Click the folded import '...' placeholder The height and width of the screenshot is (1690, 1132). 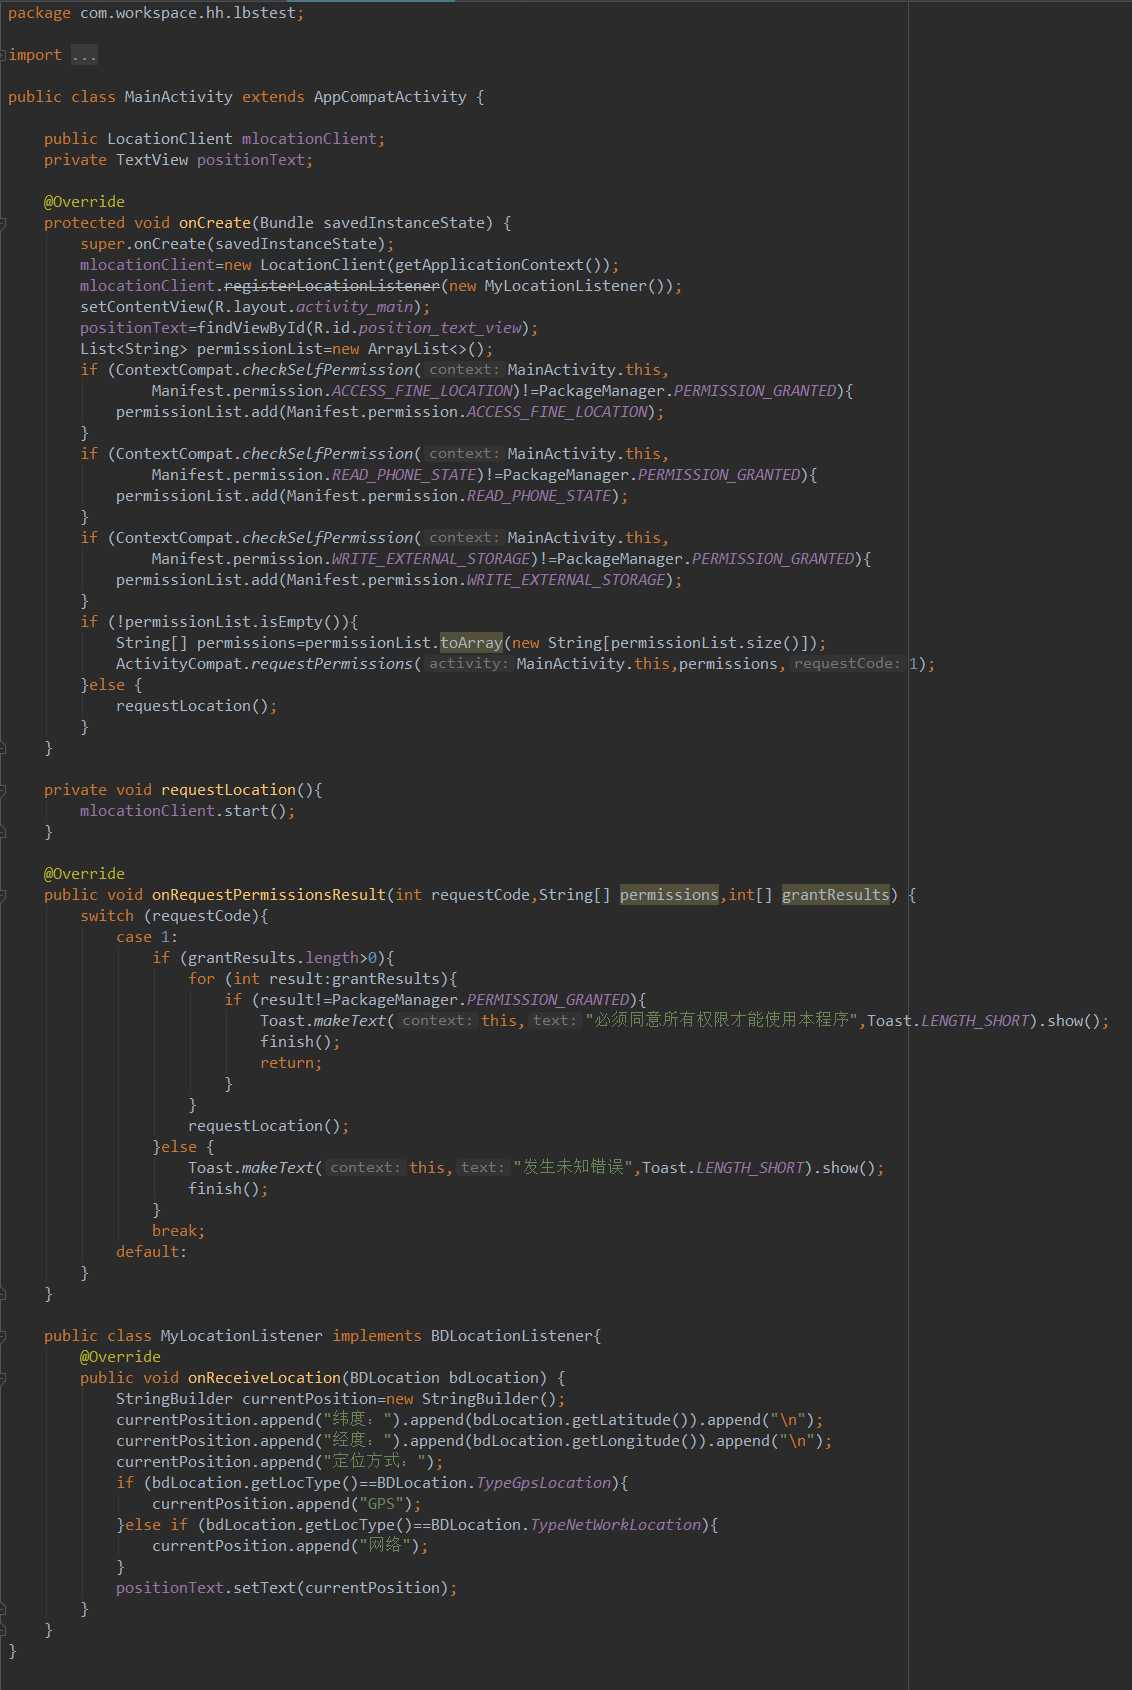tap(84, 55)
